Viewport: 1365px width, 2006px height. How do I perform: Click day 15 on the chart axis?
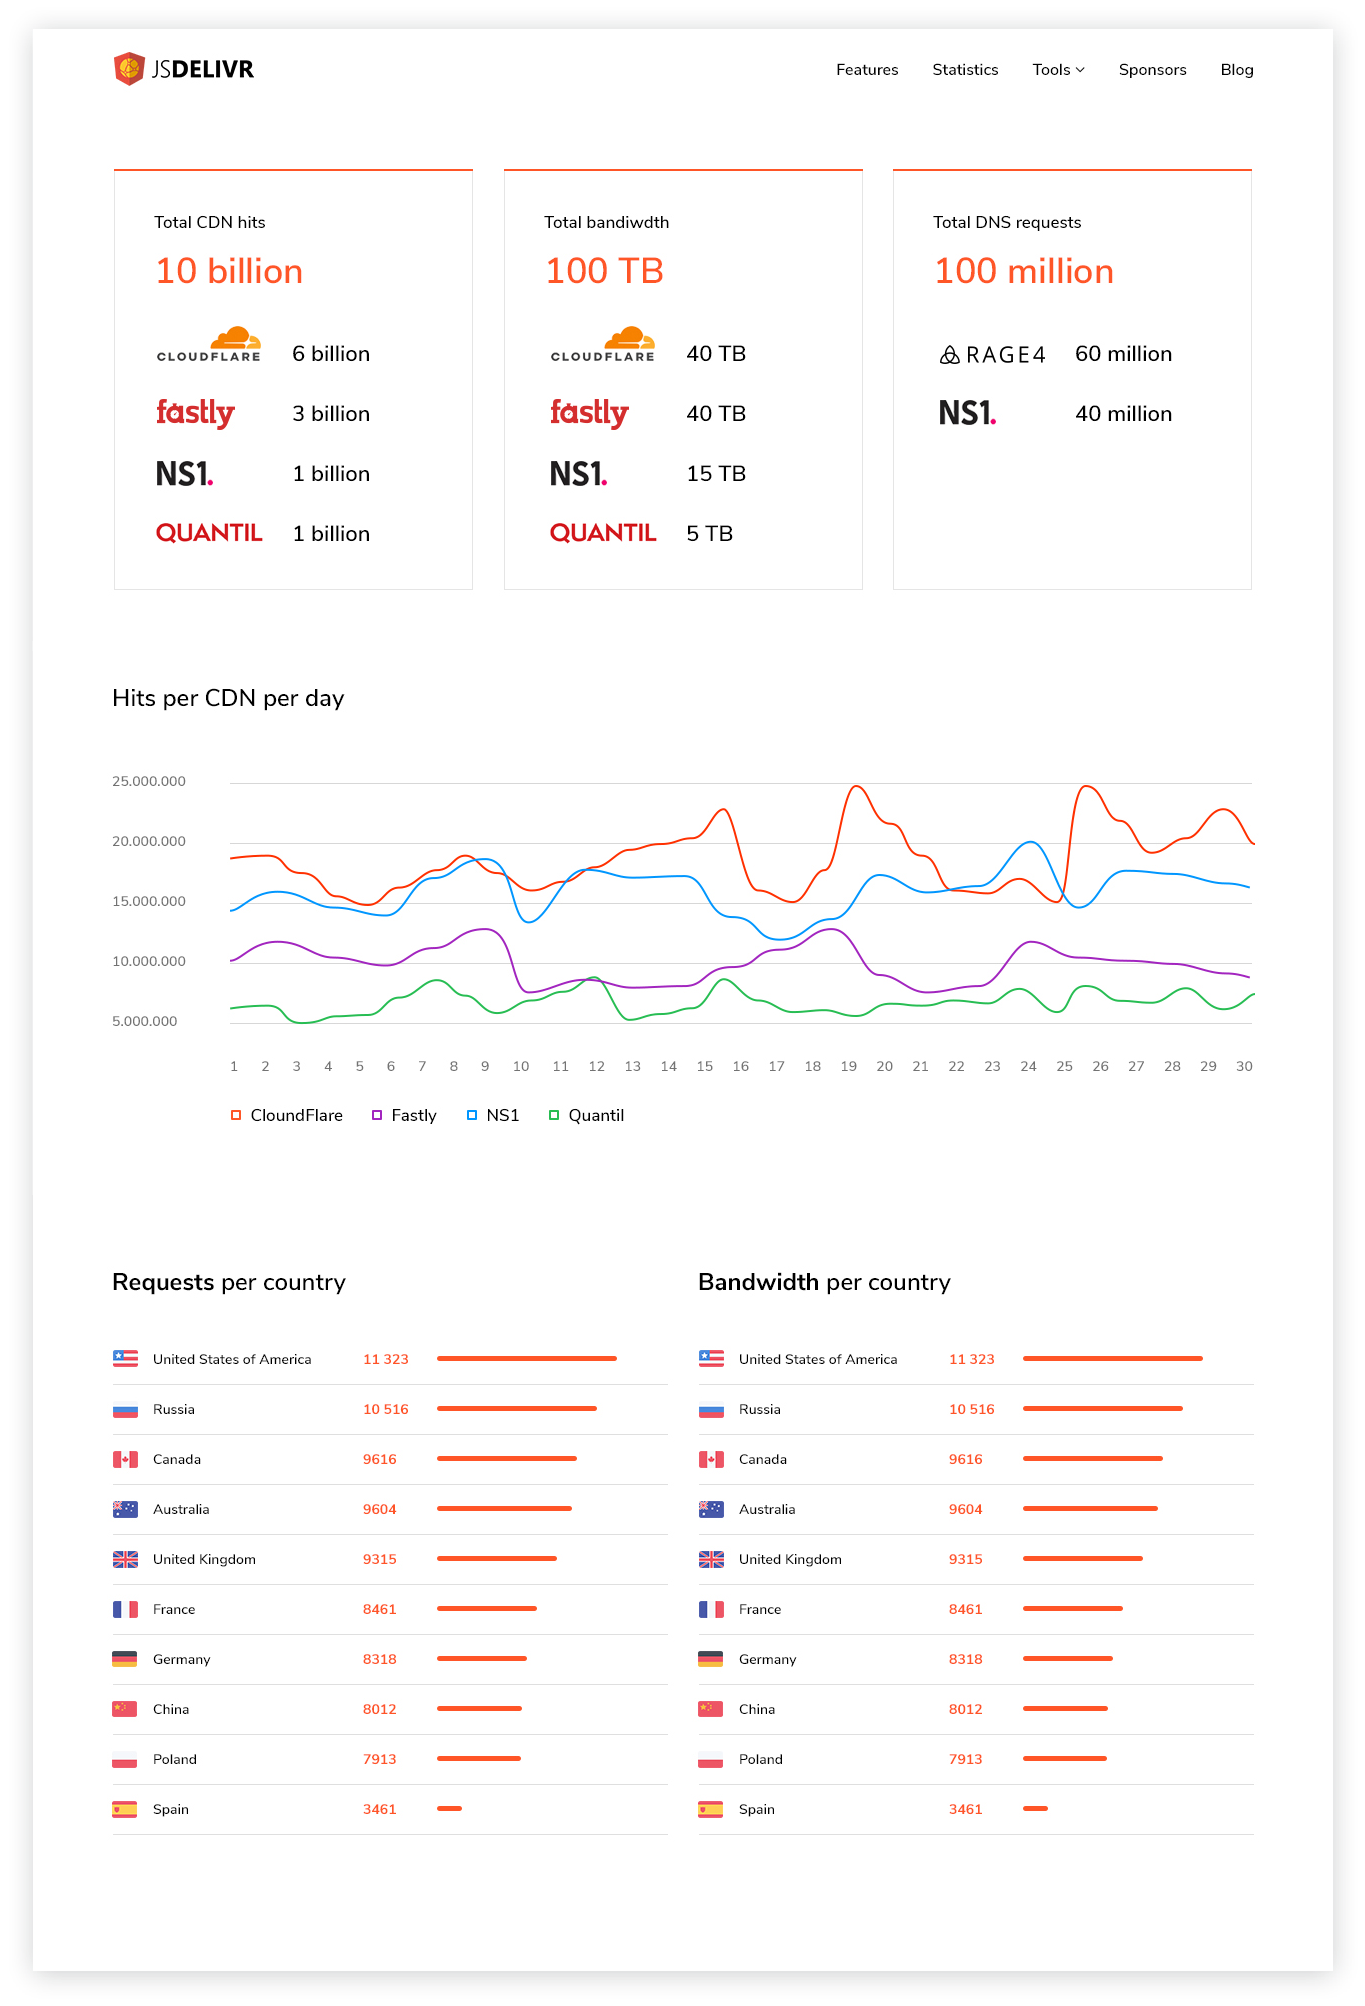click(x=705, y=1067)
